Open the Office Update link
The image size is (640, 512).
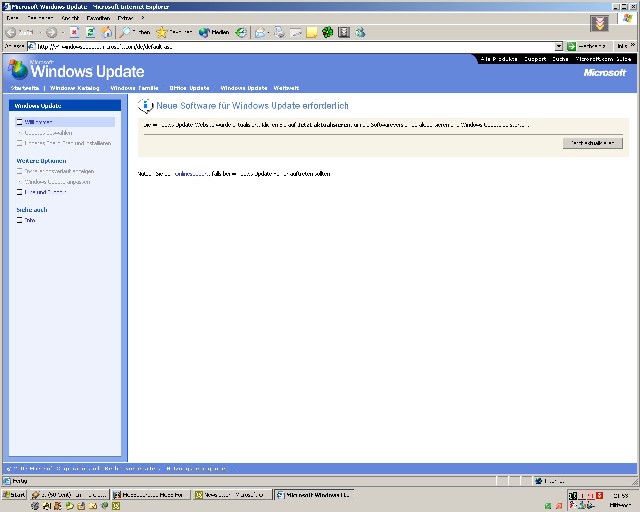(189, 88)
